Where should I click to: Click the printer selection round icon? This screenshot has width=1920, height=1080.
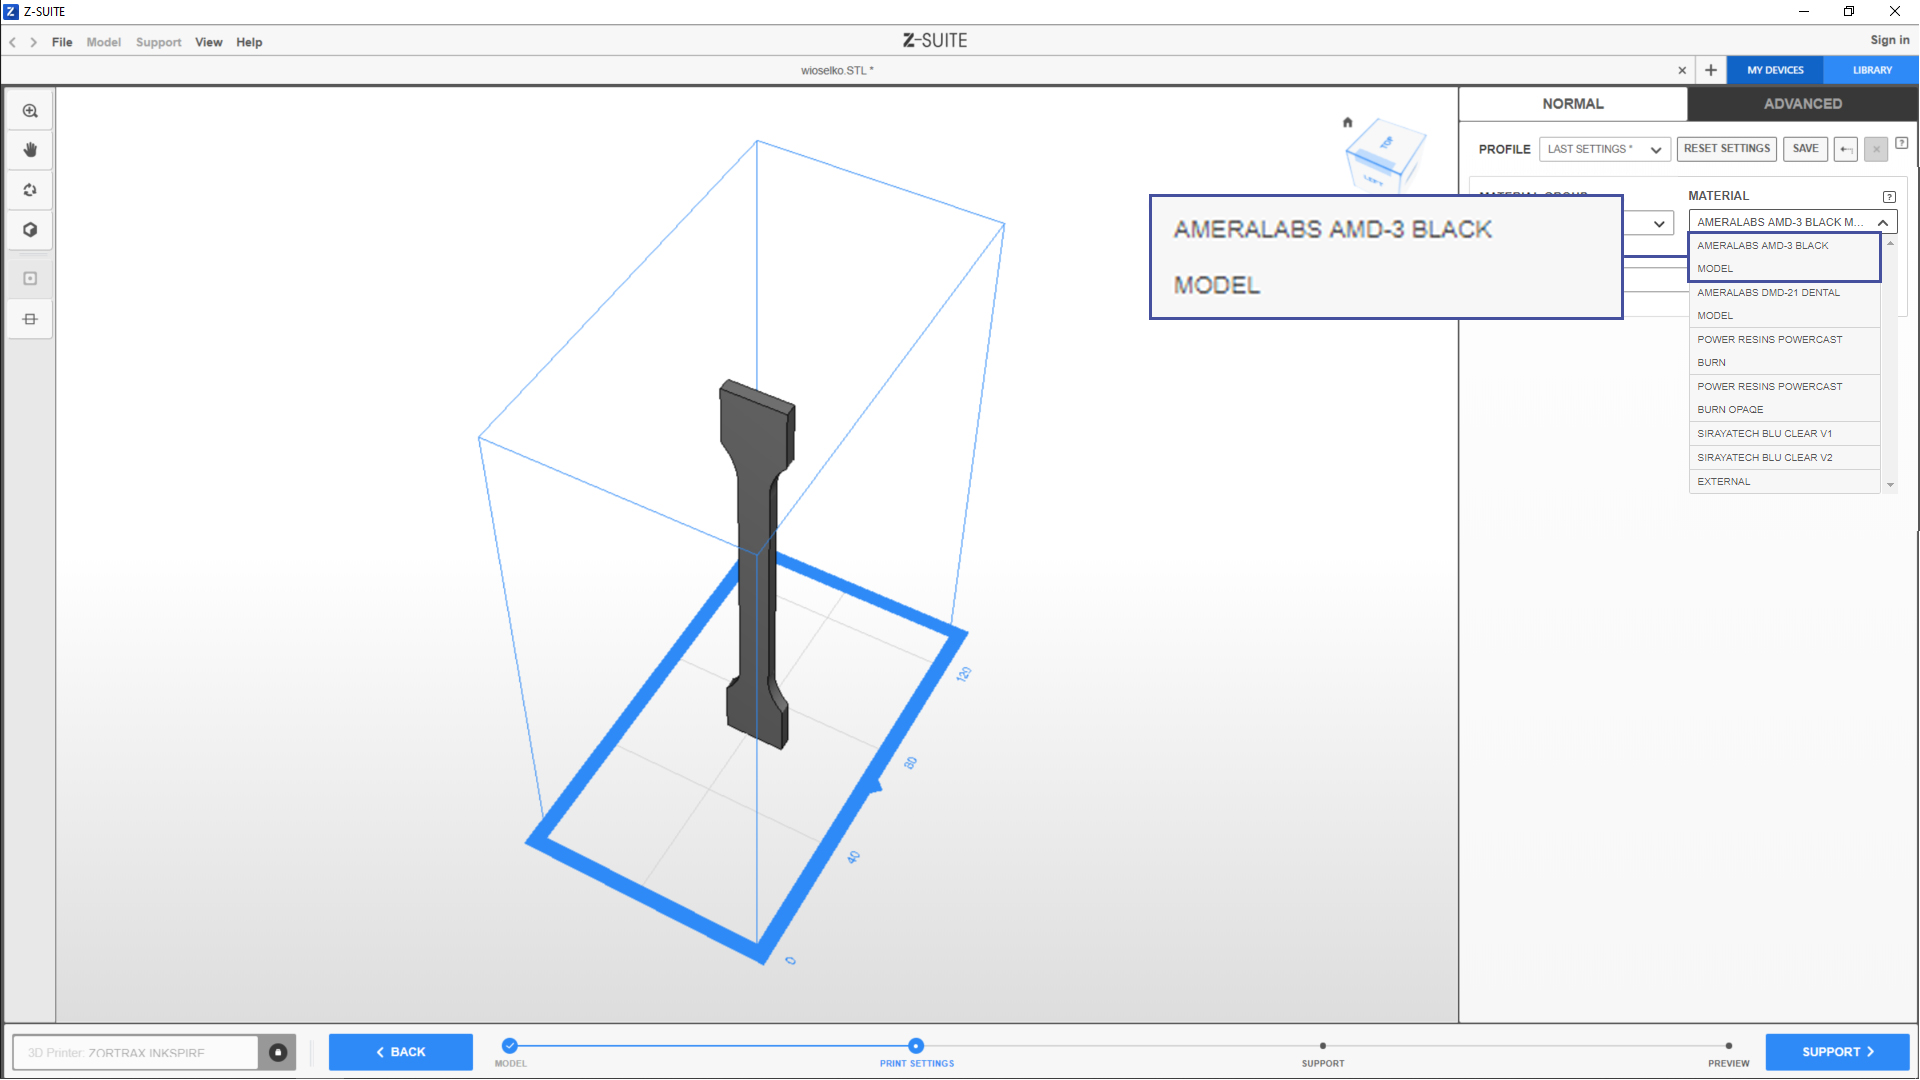278,1052
